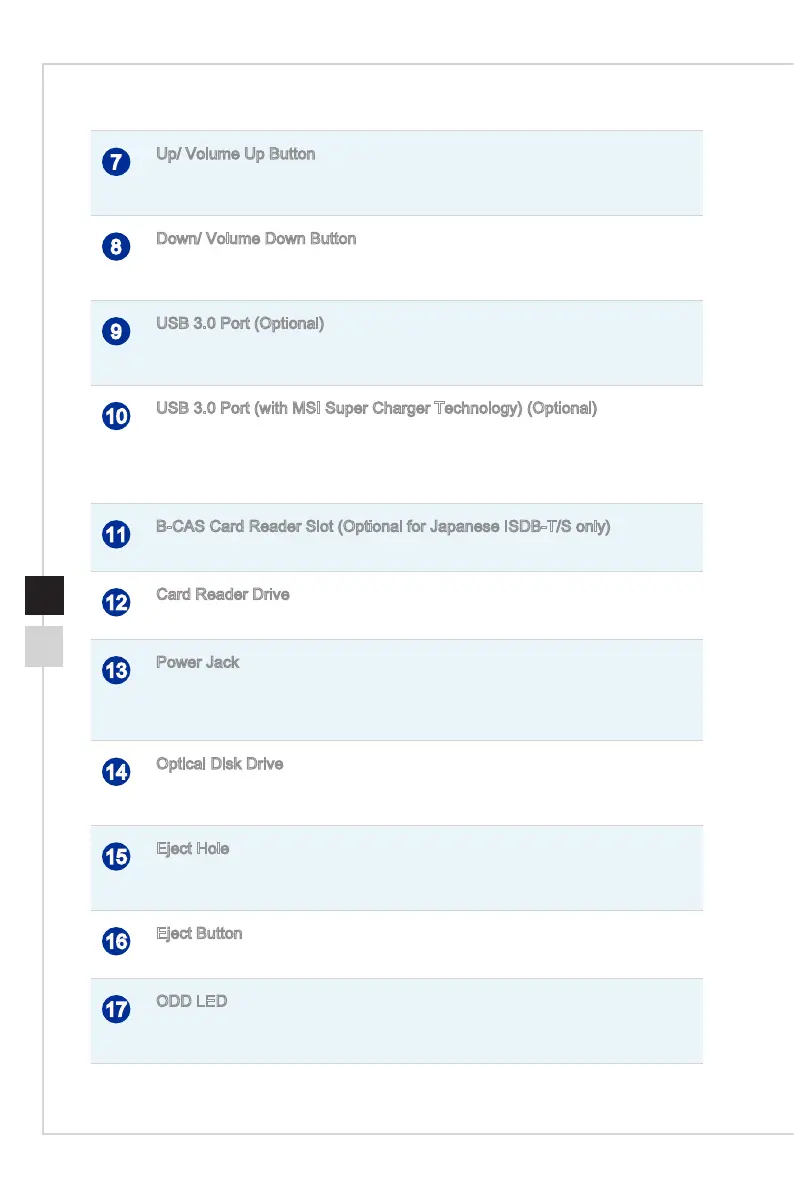Click the gray page tab marker

point(44,646)
